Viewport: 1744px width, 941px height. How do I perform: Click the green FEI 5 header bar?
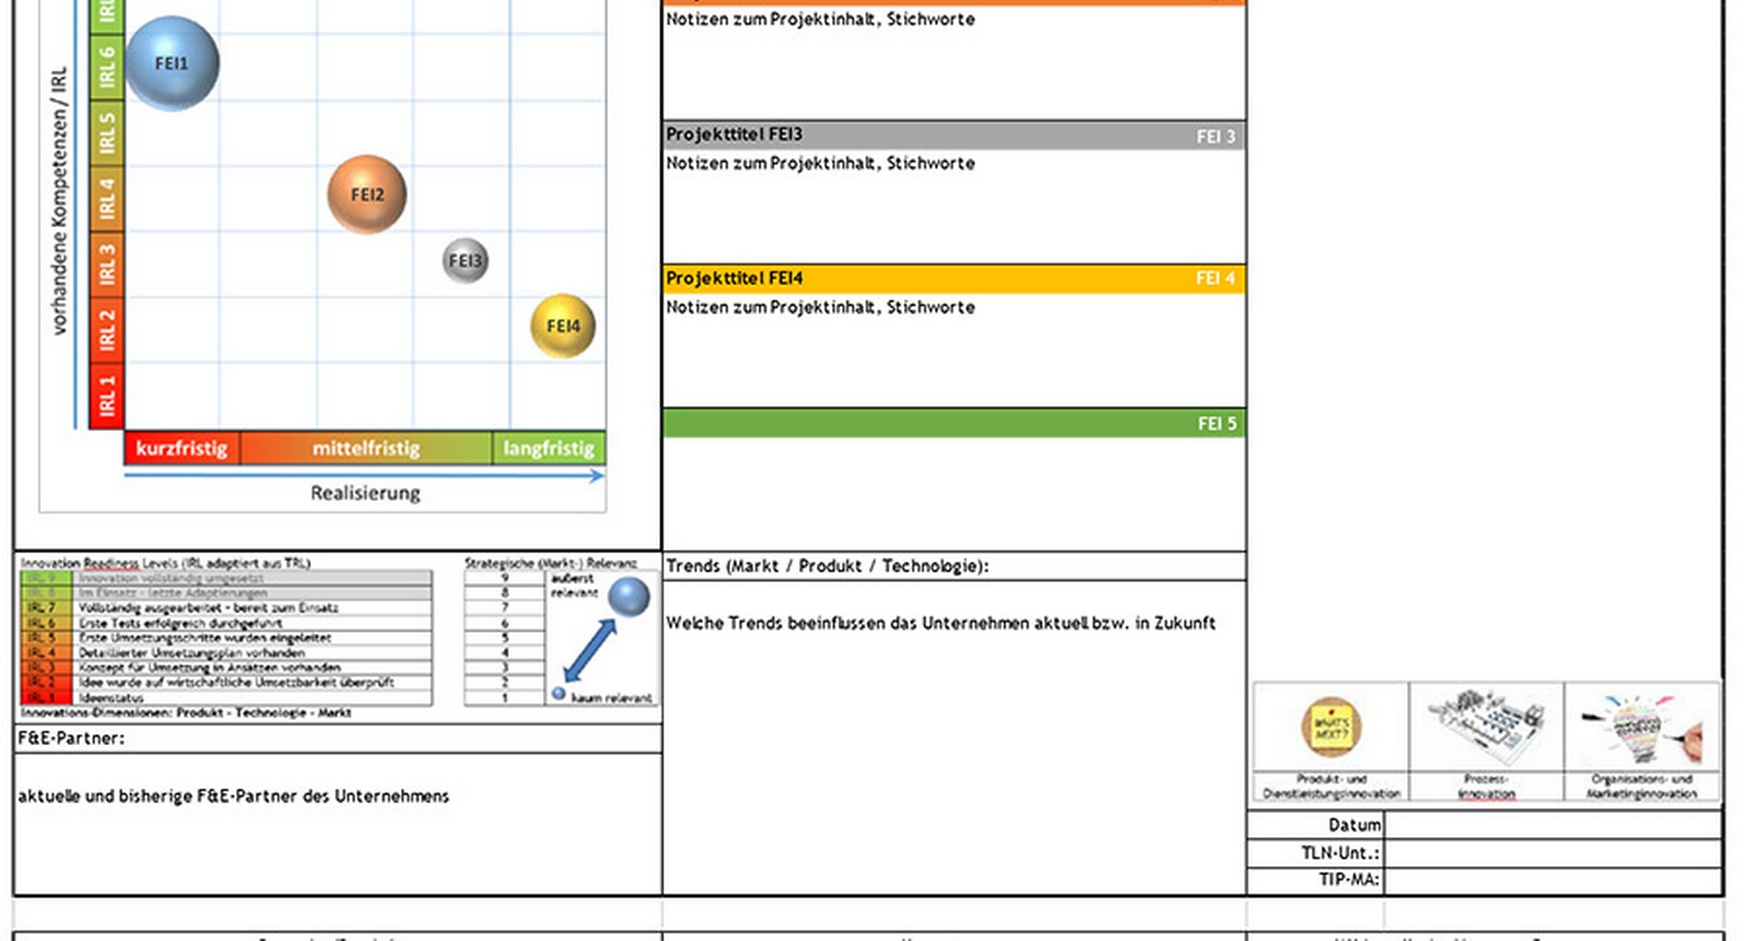(x=953, y=423)
